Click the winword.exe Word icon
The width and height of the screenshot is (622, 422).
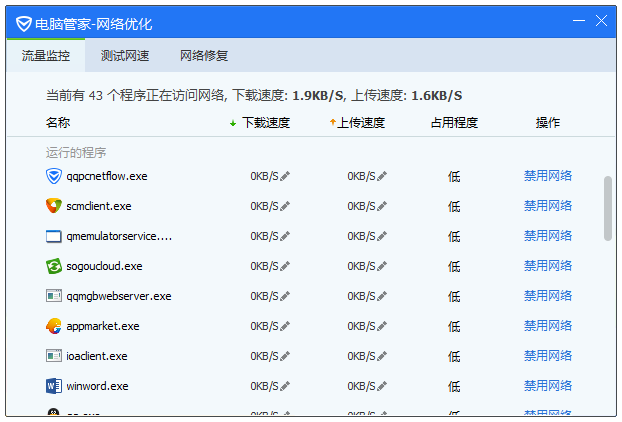(54, 386)
